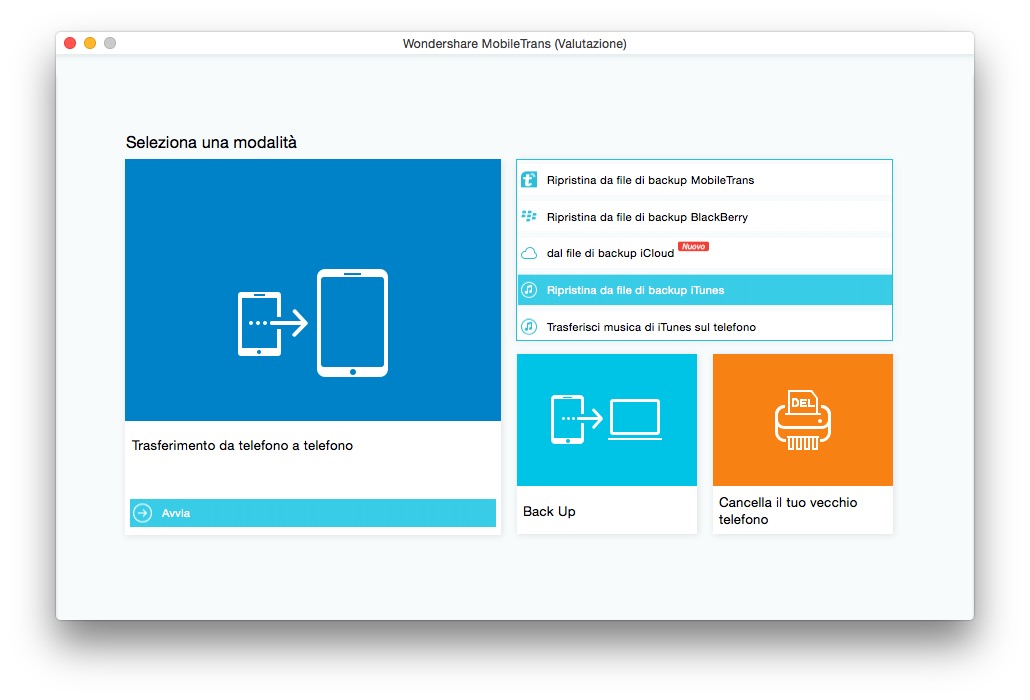This screenshot has width=1030, height=700.
Task: Open Cancella il tuo vecchio telefono label
Action: tap(788, 510)
